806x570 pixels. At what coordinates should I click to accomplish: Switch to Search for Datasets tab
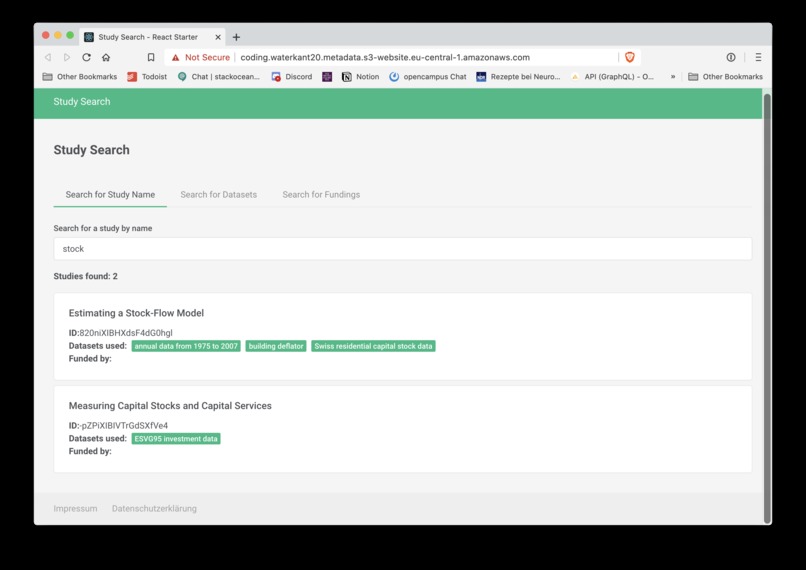point(218,195)
